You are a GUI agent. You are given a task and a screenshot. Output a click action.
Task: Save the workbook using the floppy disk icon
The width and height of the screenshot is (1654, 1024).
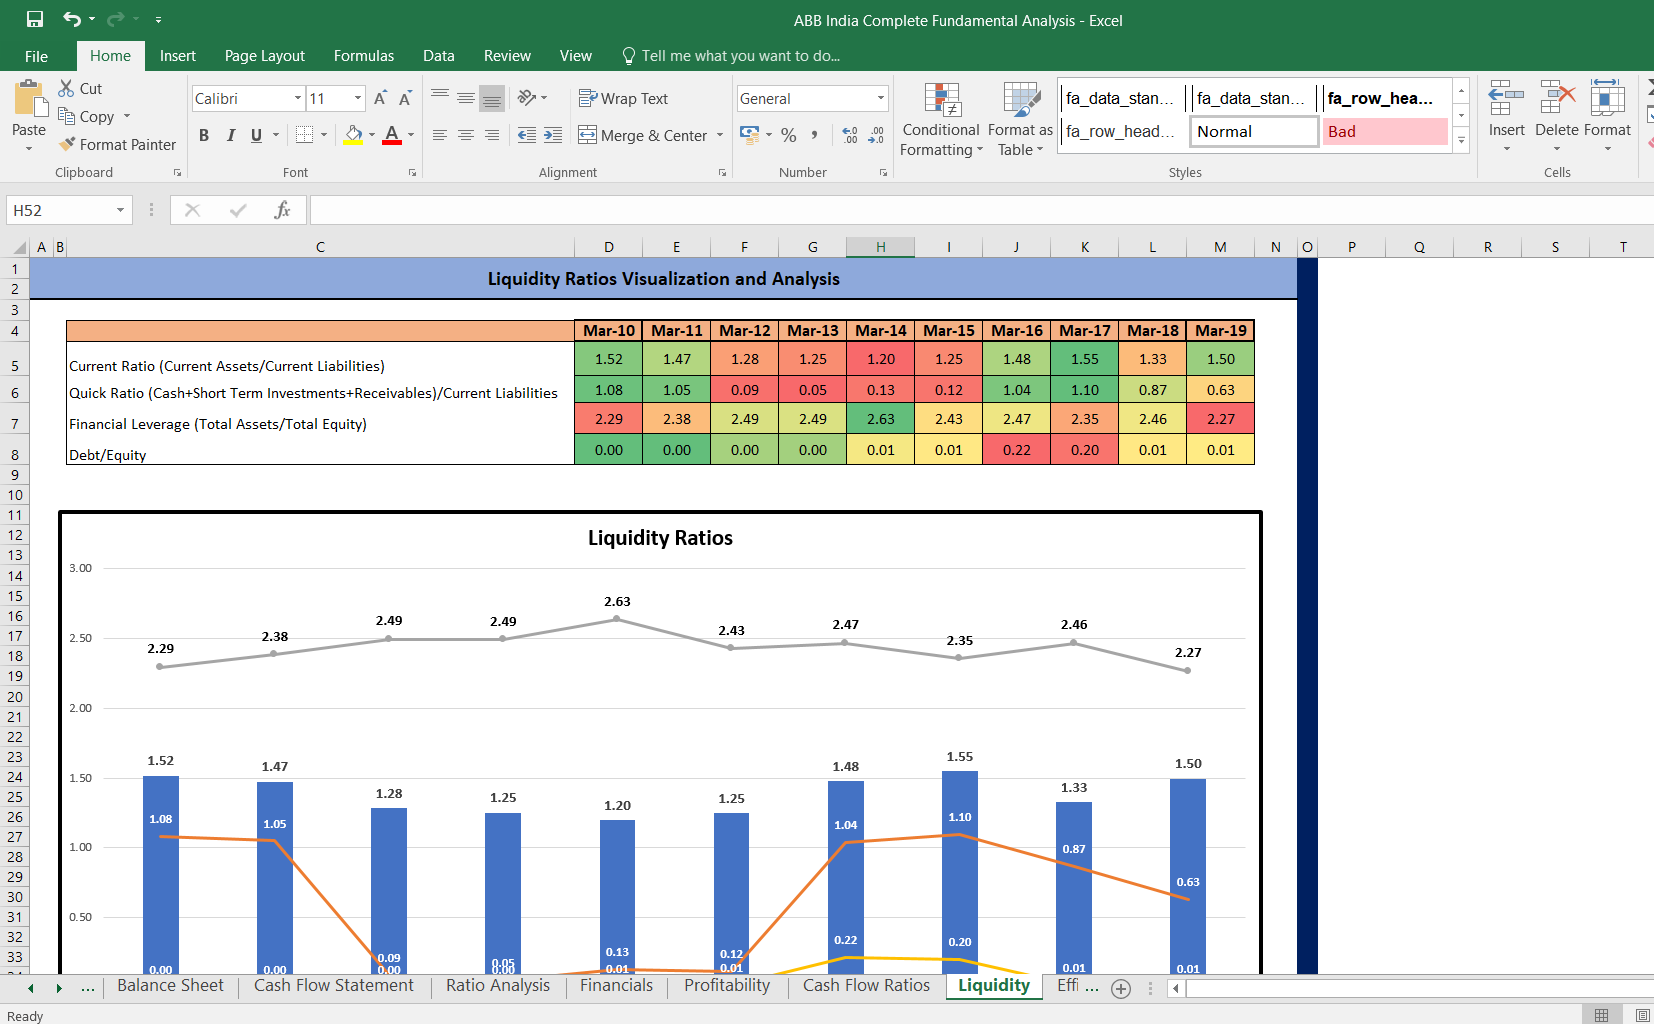[x=35, y=19]
